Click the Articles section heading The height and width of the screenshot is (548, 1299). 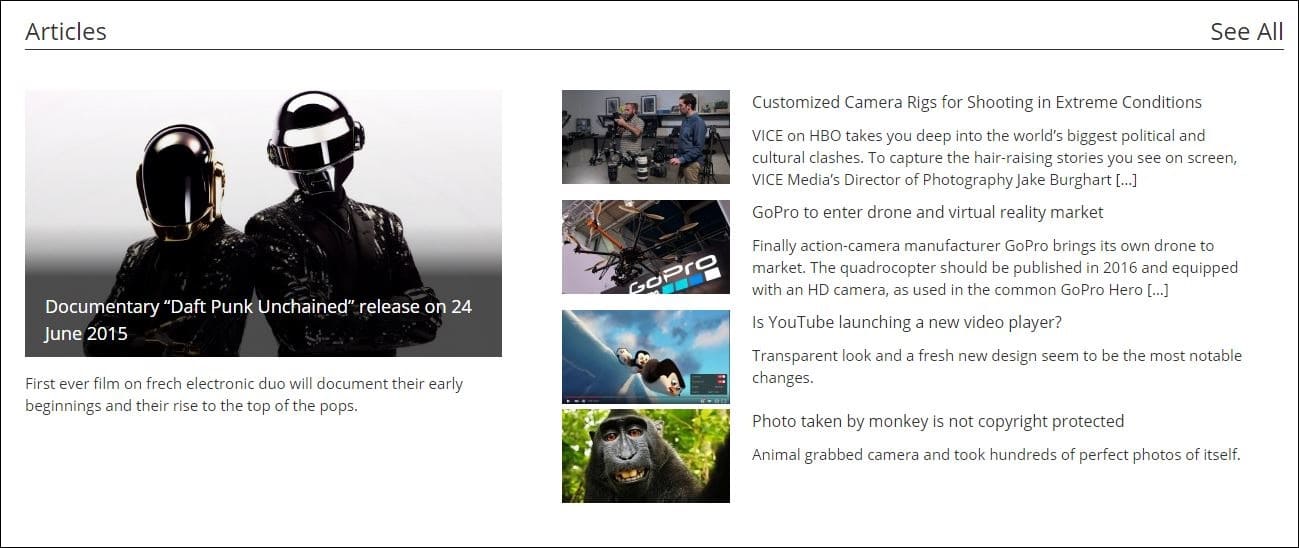(x=66, y=31)
